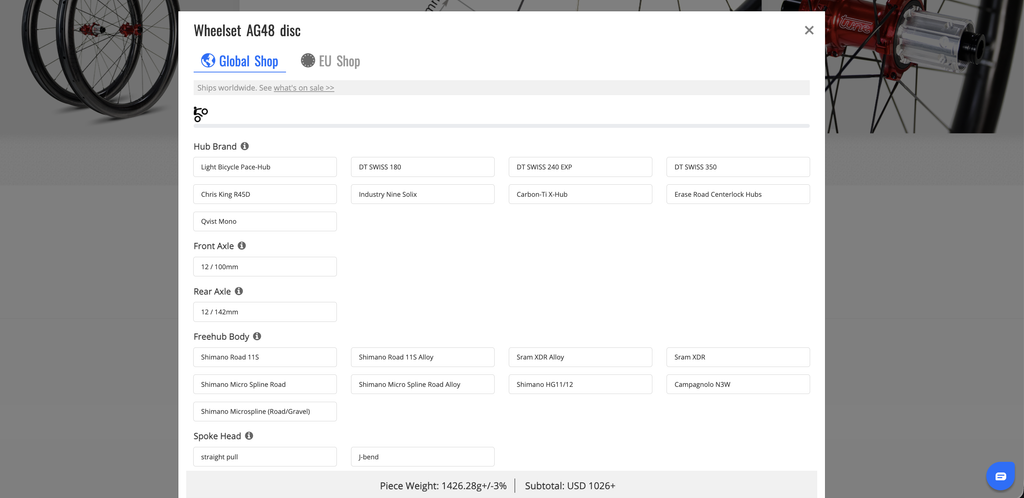
Task: Click the Piece Weight 1426.28g text
Action: point(443,486)
